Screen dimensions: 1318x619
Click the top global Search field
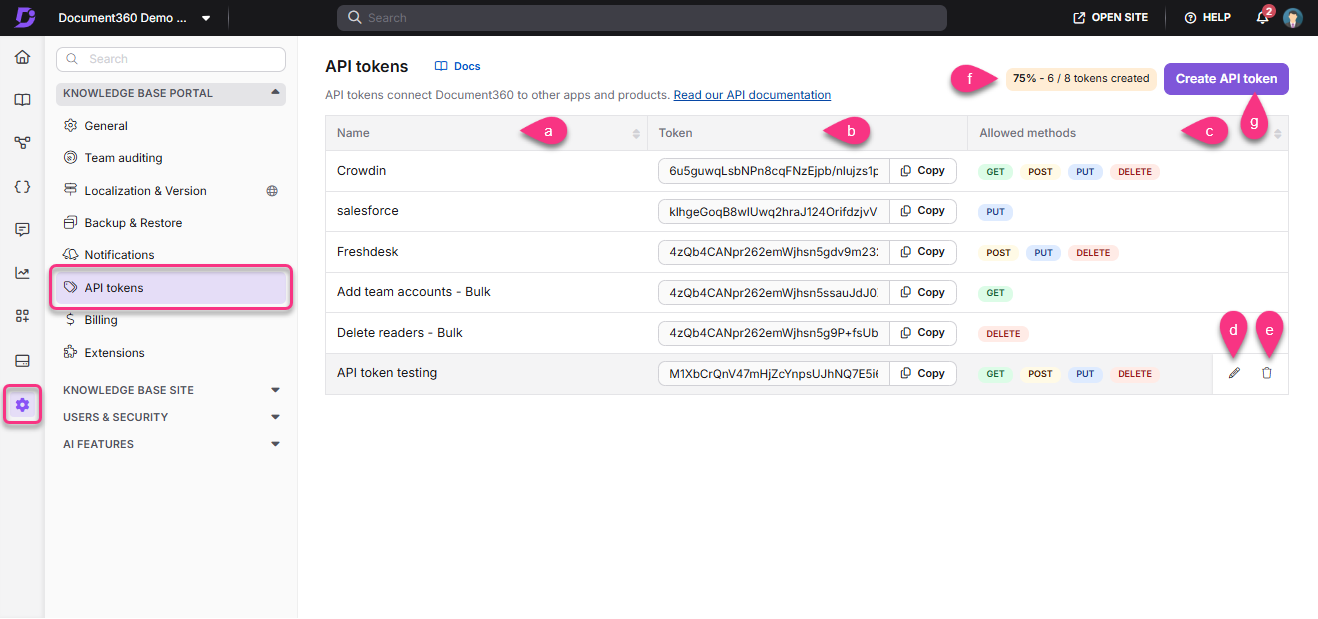pyautogui.click(x=641, y=18)
